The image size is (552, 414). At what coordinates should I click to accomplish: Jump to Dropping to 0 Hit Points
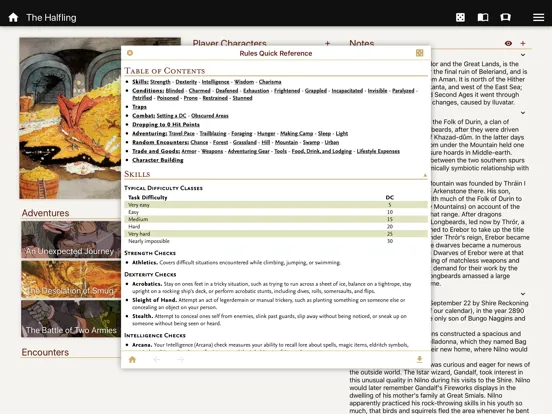coord(166,124)
